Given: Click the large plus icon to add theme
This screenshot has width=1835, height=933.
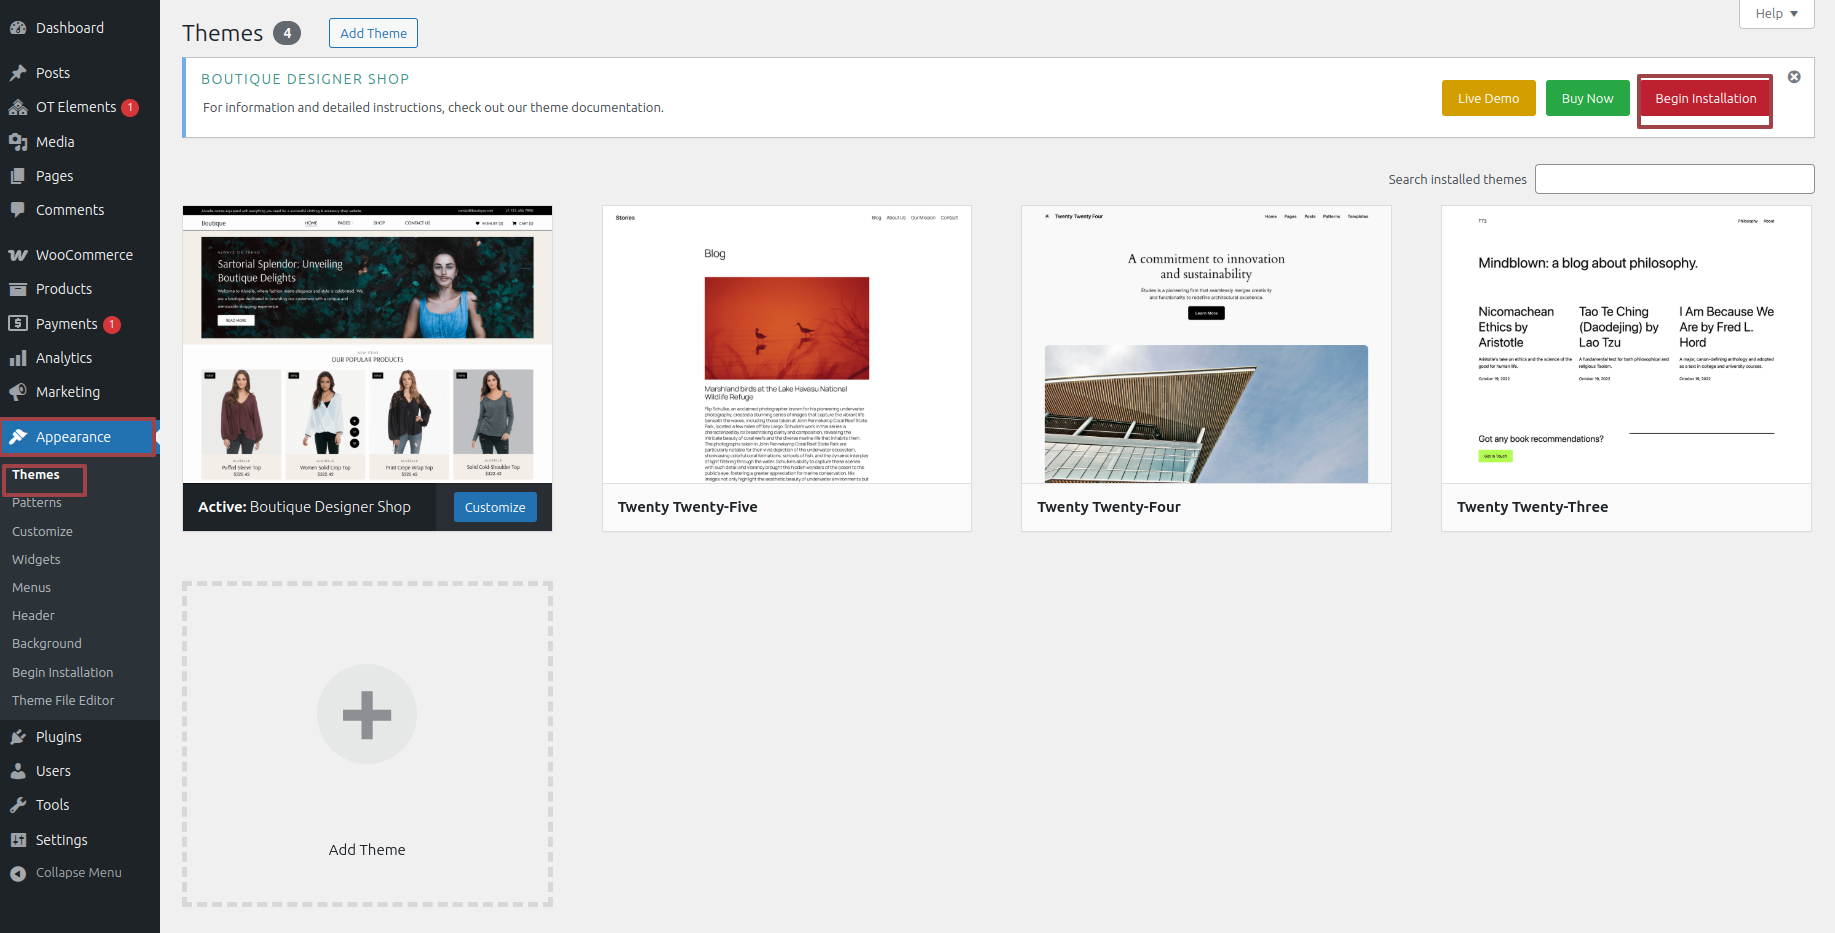Looking at the screenshot, I should 367,714.
